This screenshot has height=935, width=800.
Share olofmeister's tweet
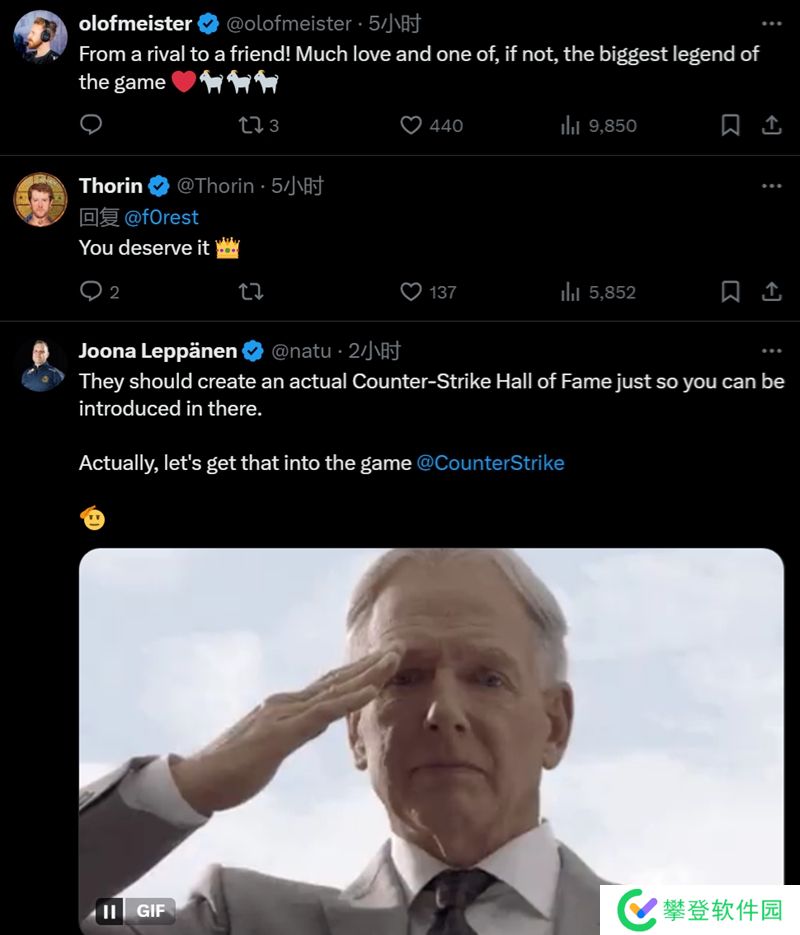click(772, 125)
